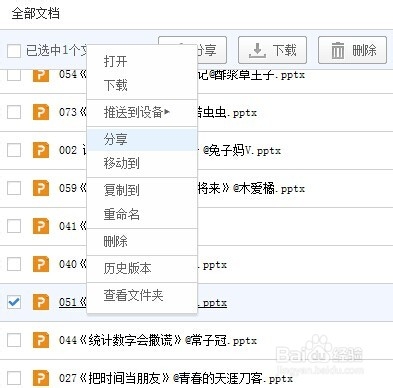This screenshot has height=388, width=393.
Task: Click the PPT icon of file 054
Action: tap(41, 75)
